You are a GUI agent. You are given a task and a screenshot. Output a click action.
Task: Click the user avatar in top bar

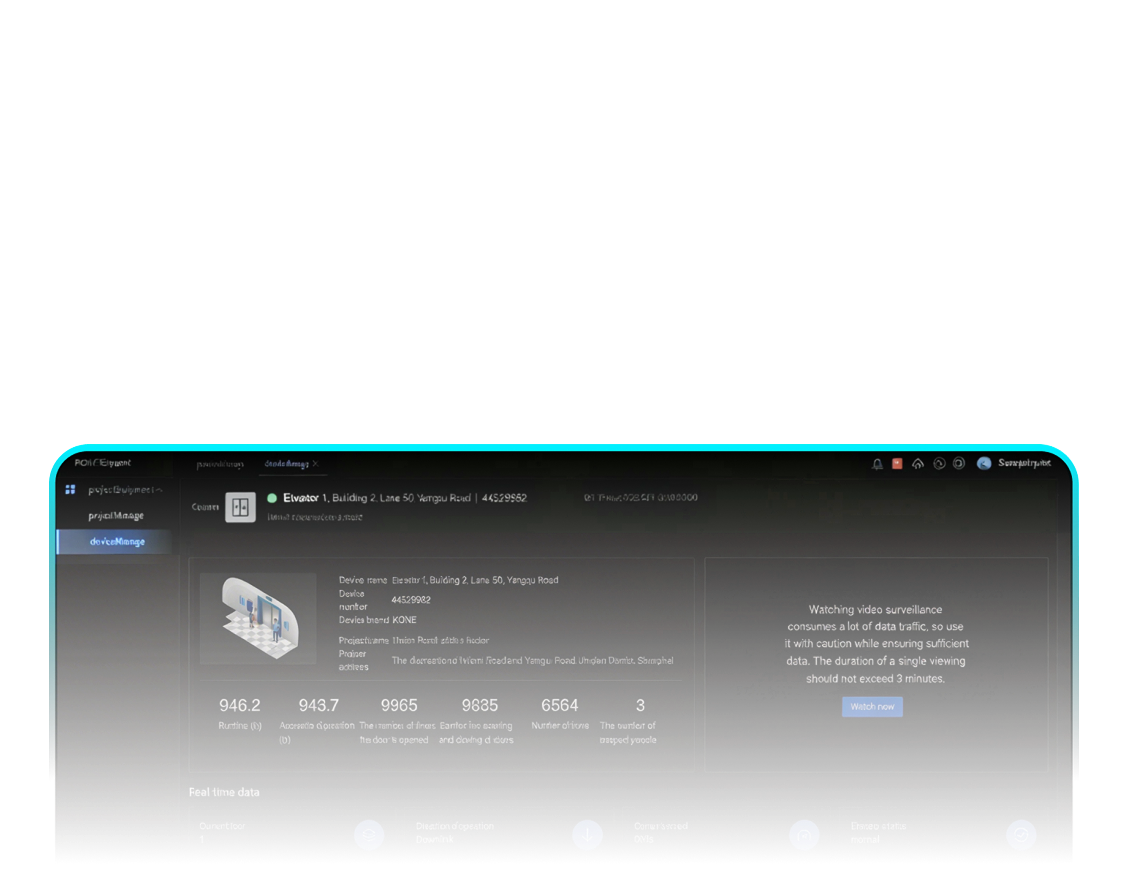point(984,464)
